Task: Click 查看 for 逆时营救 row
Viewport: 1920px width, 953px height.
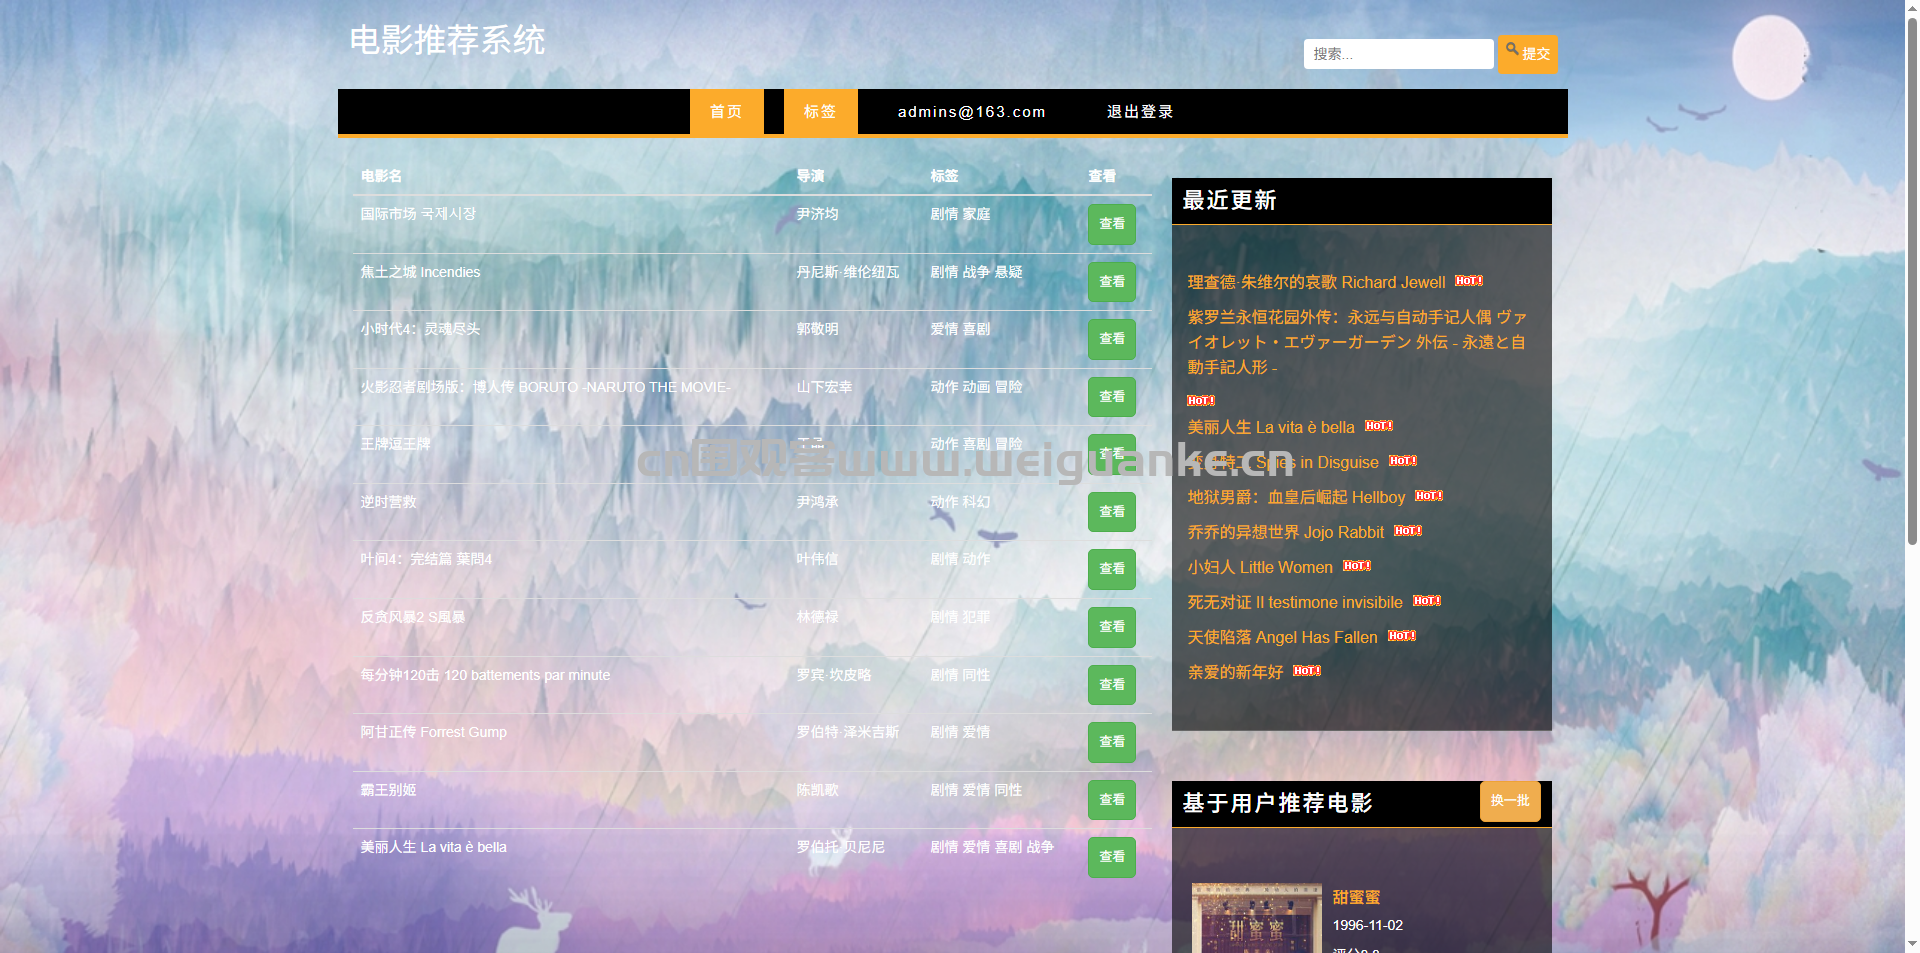Action: (1112, 512)
